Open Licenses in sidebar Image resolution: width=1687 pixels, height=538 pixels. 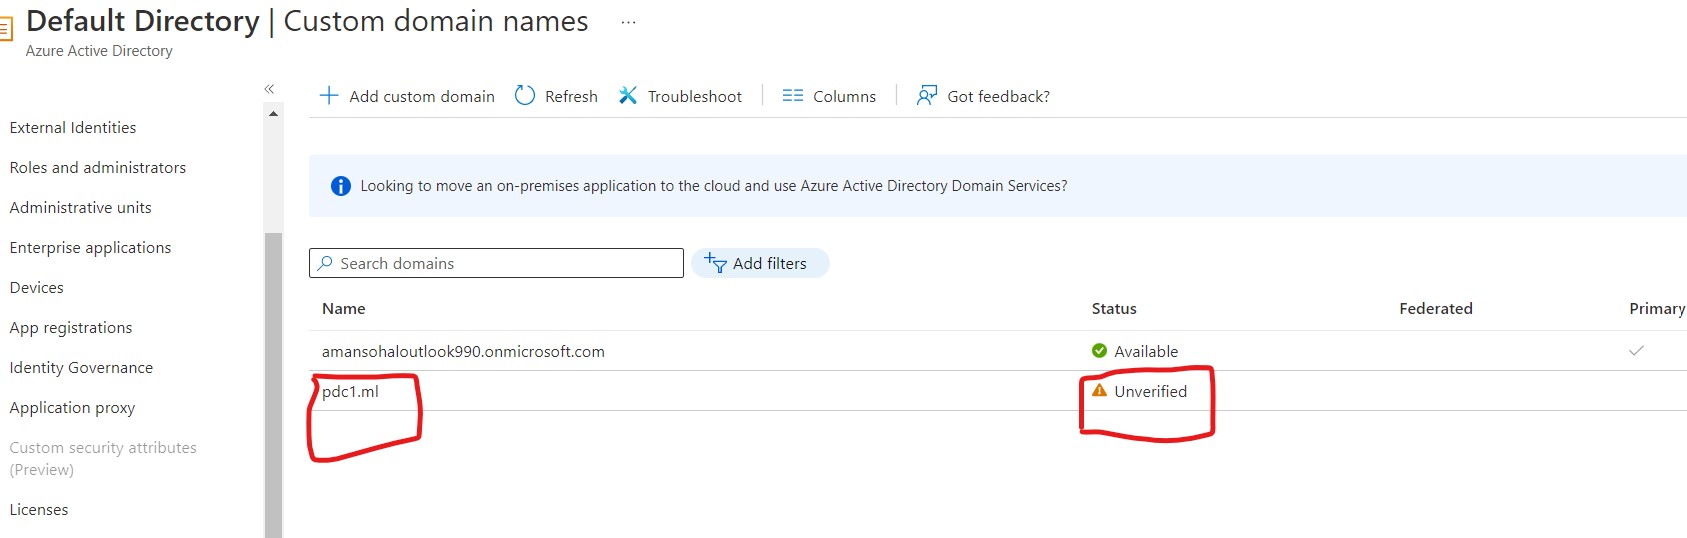(39, 510)
